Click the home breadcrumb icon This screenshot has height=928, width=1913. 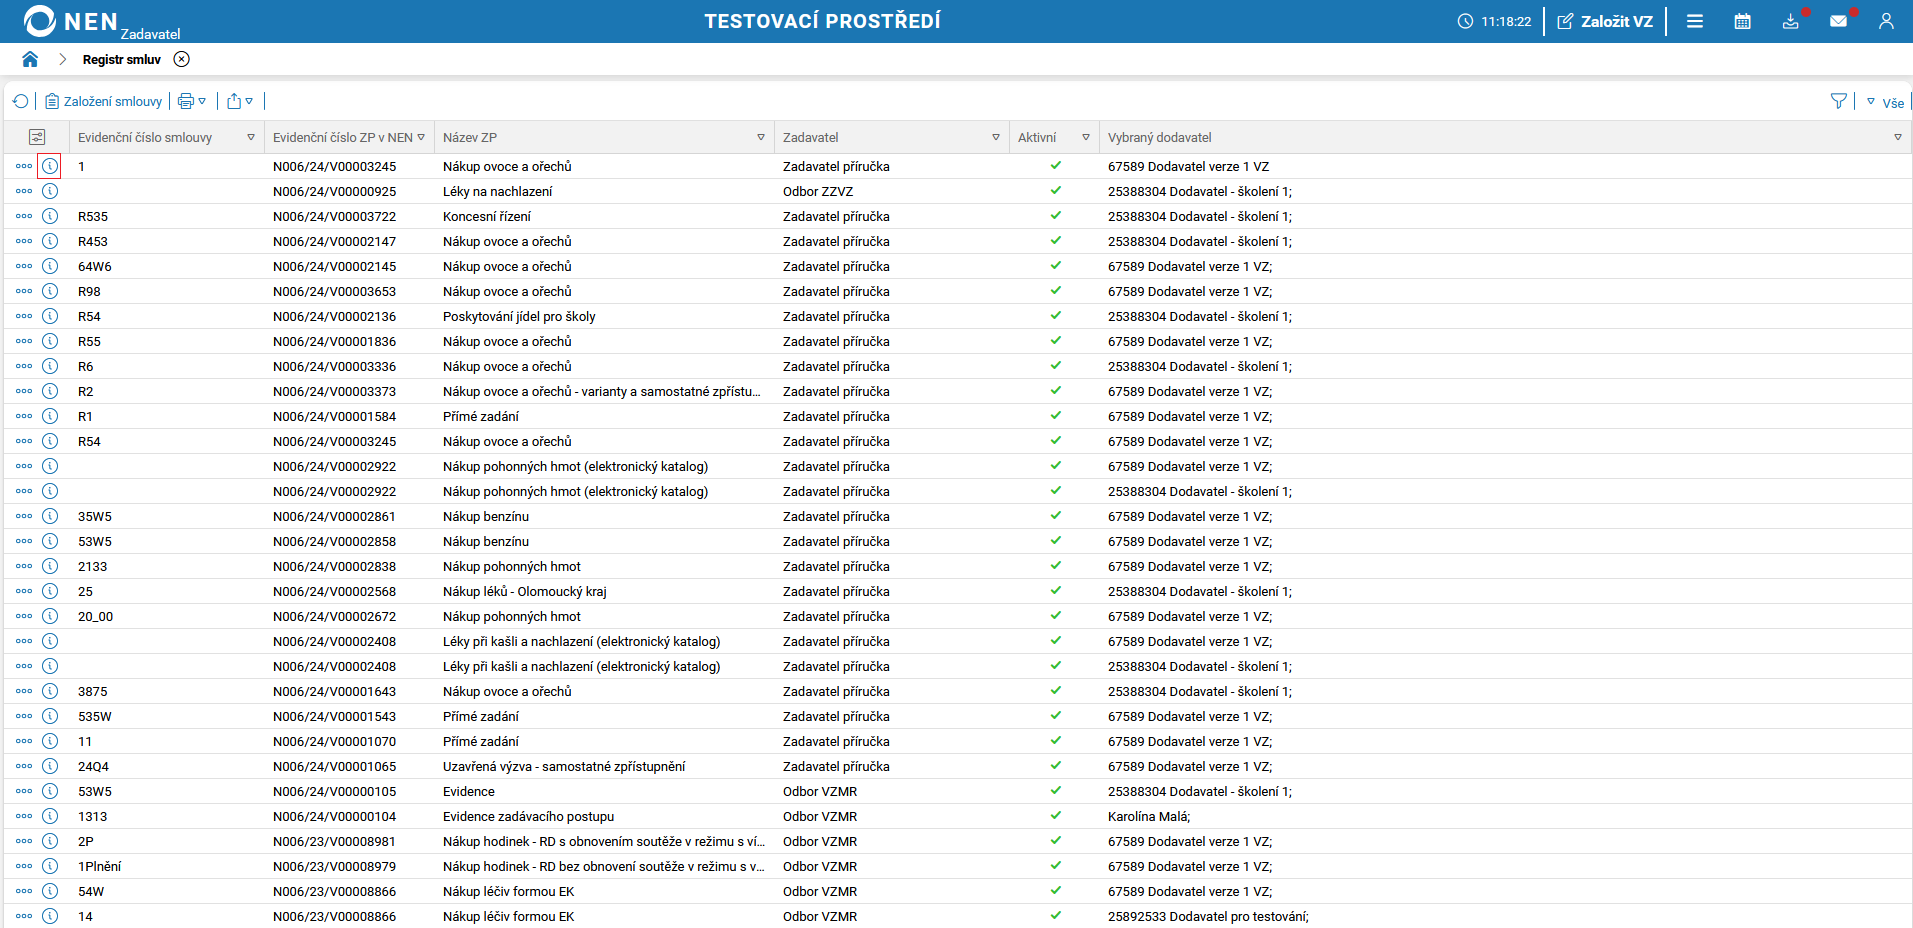point(30,59)
